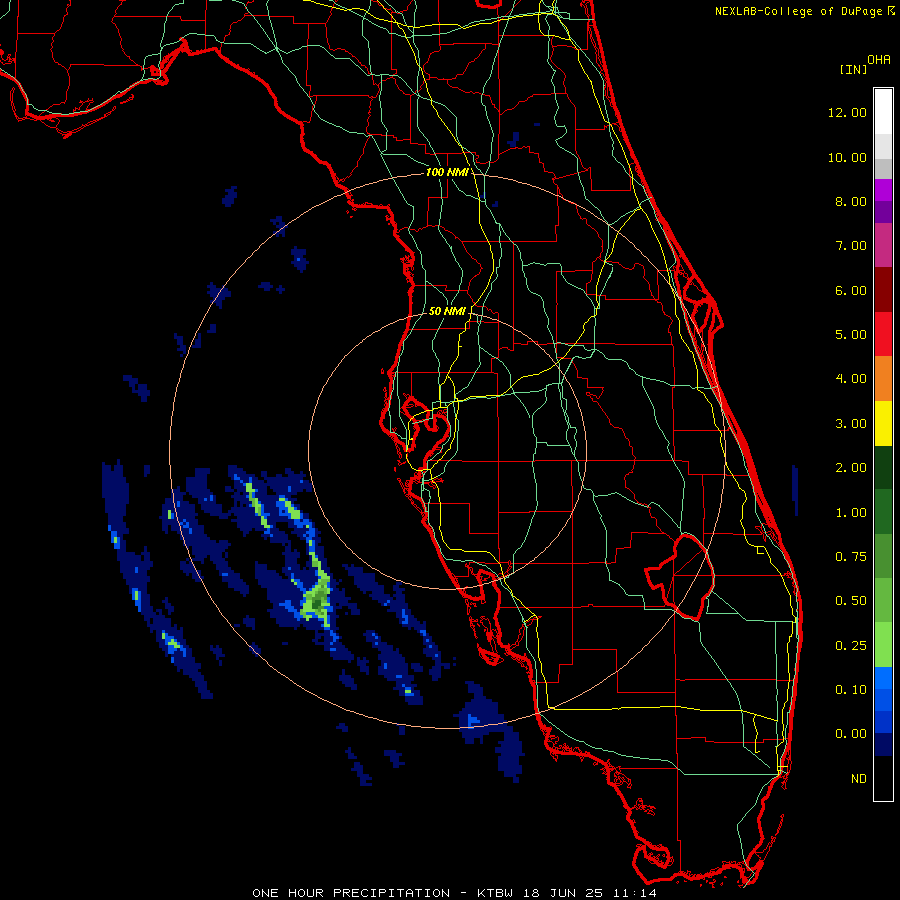Click the yellow 3.00 inch legend swatch

pyautogui.click(x=883, y=423)
